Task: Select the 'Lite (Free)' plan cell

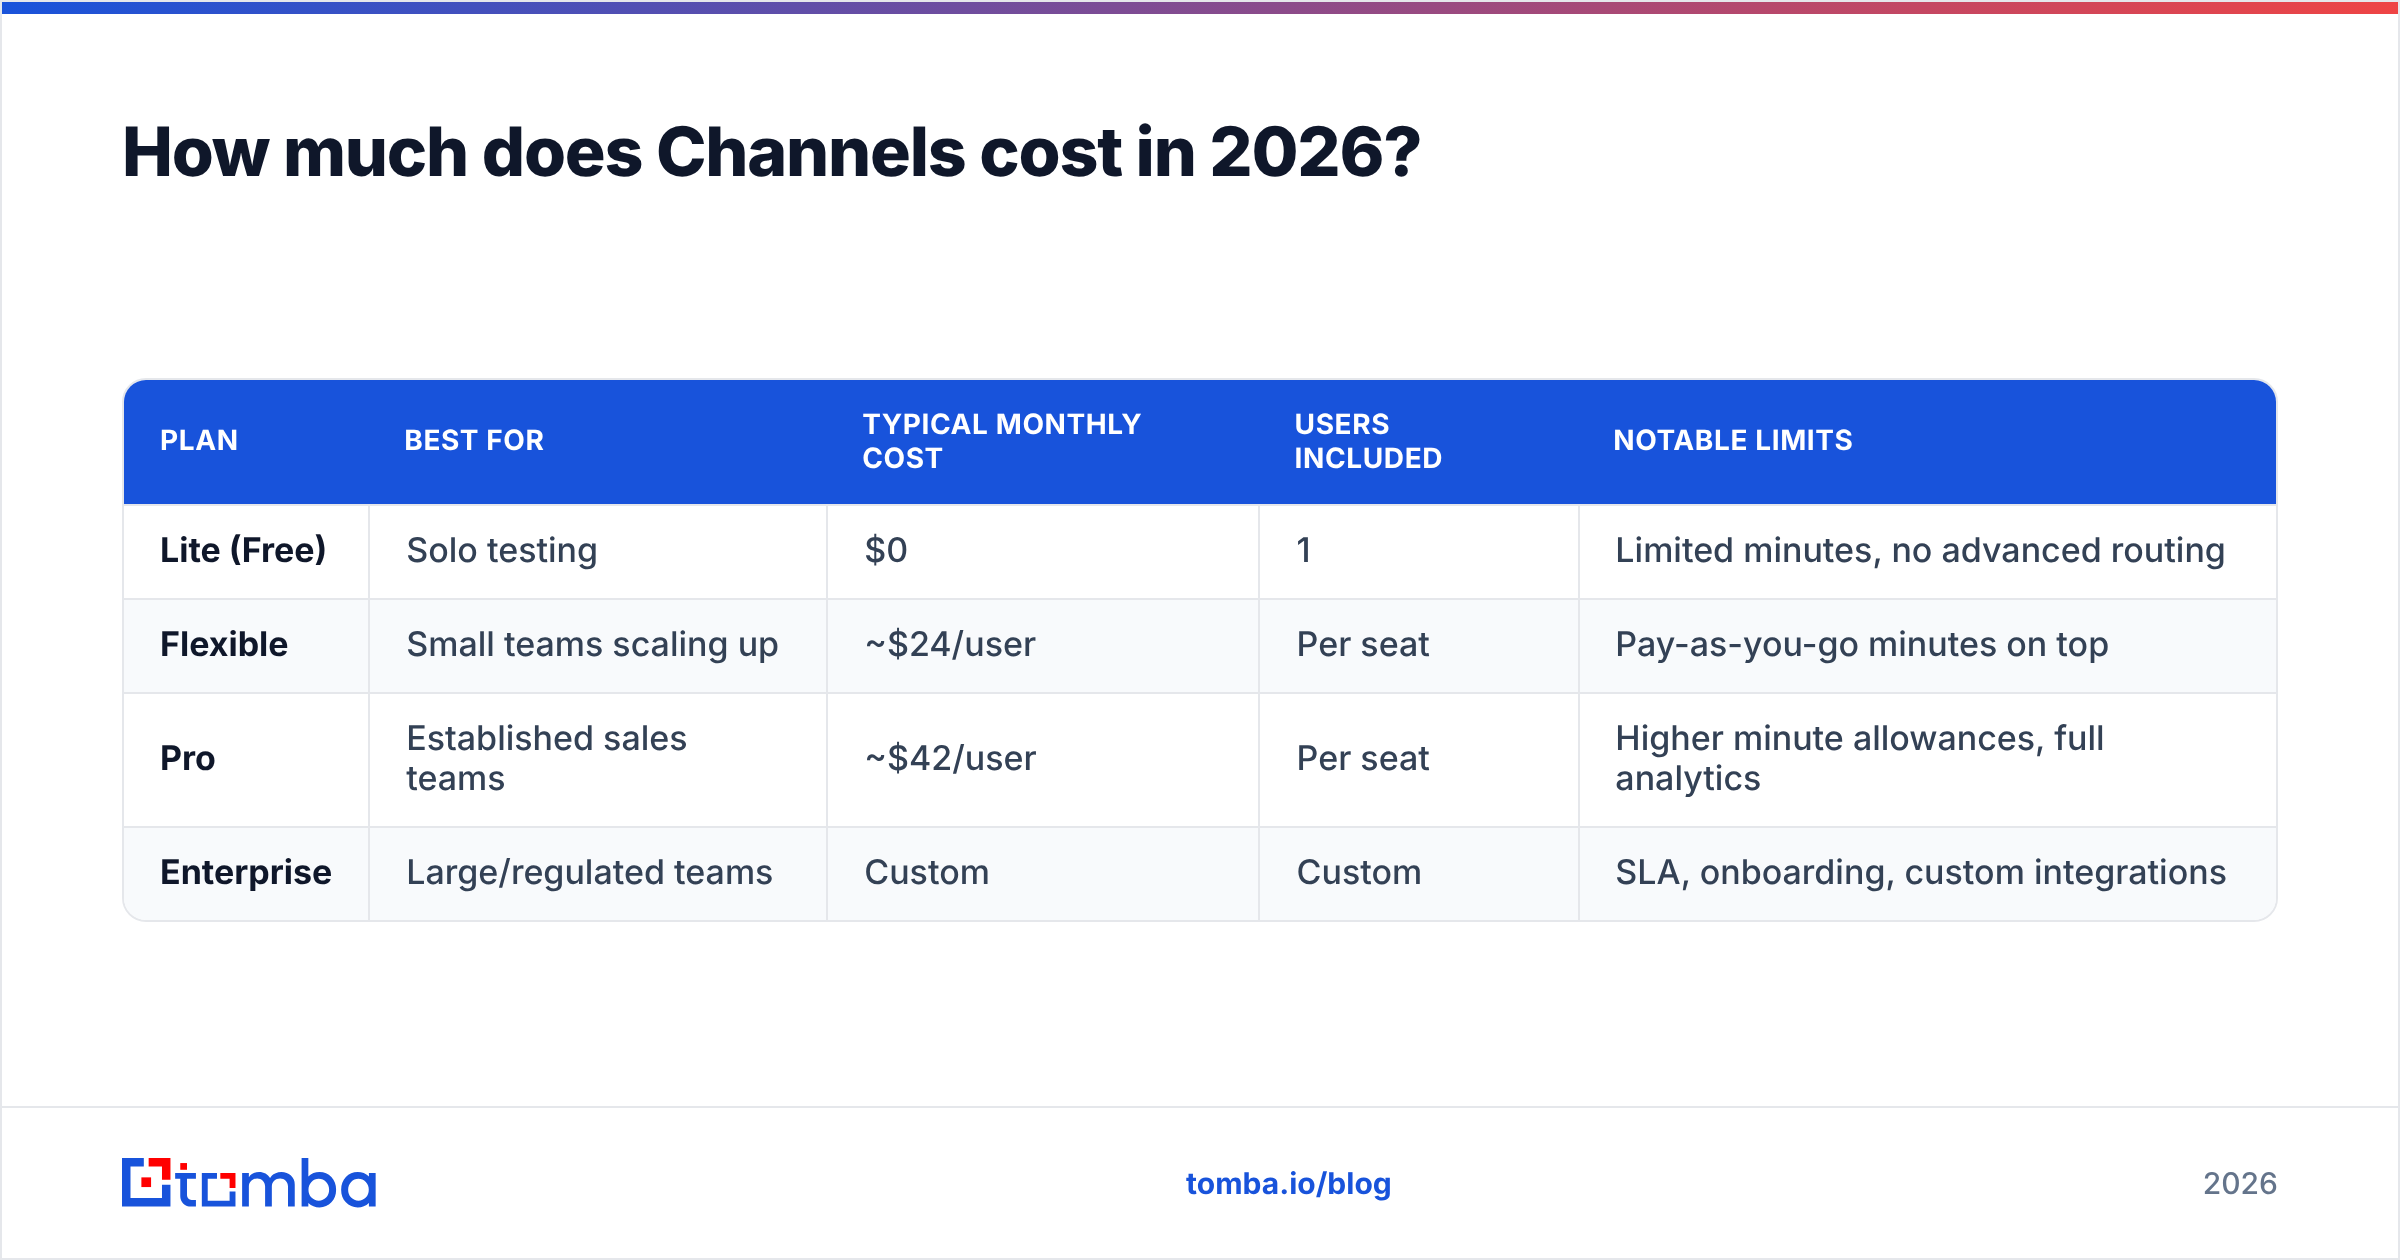Action: 246,551
